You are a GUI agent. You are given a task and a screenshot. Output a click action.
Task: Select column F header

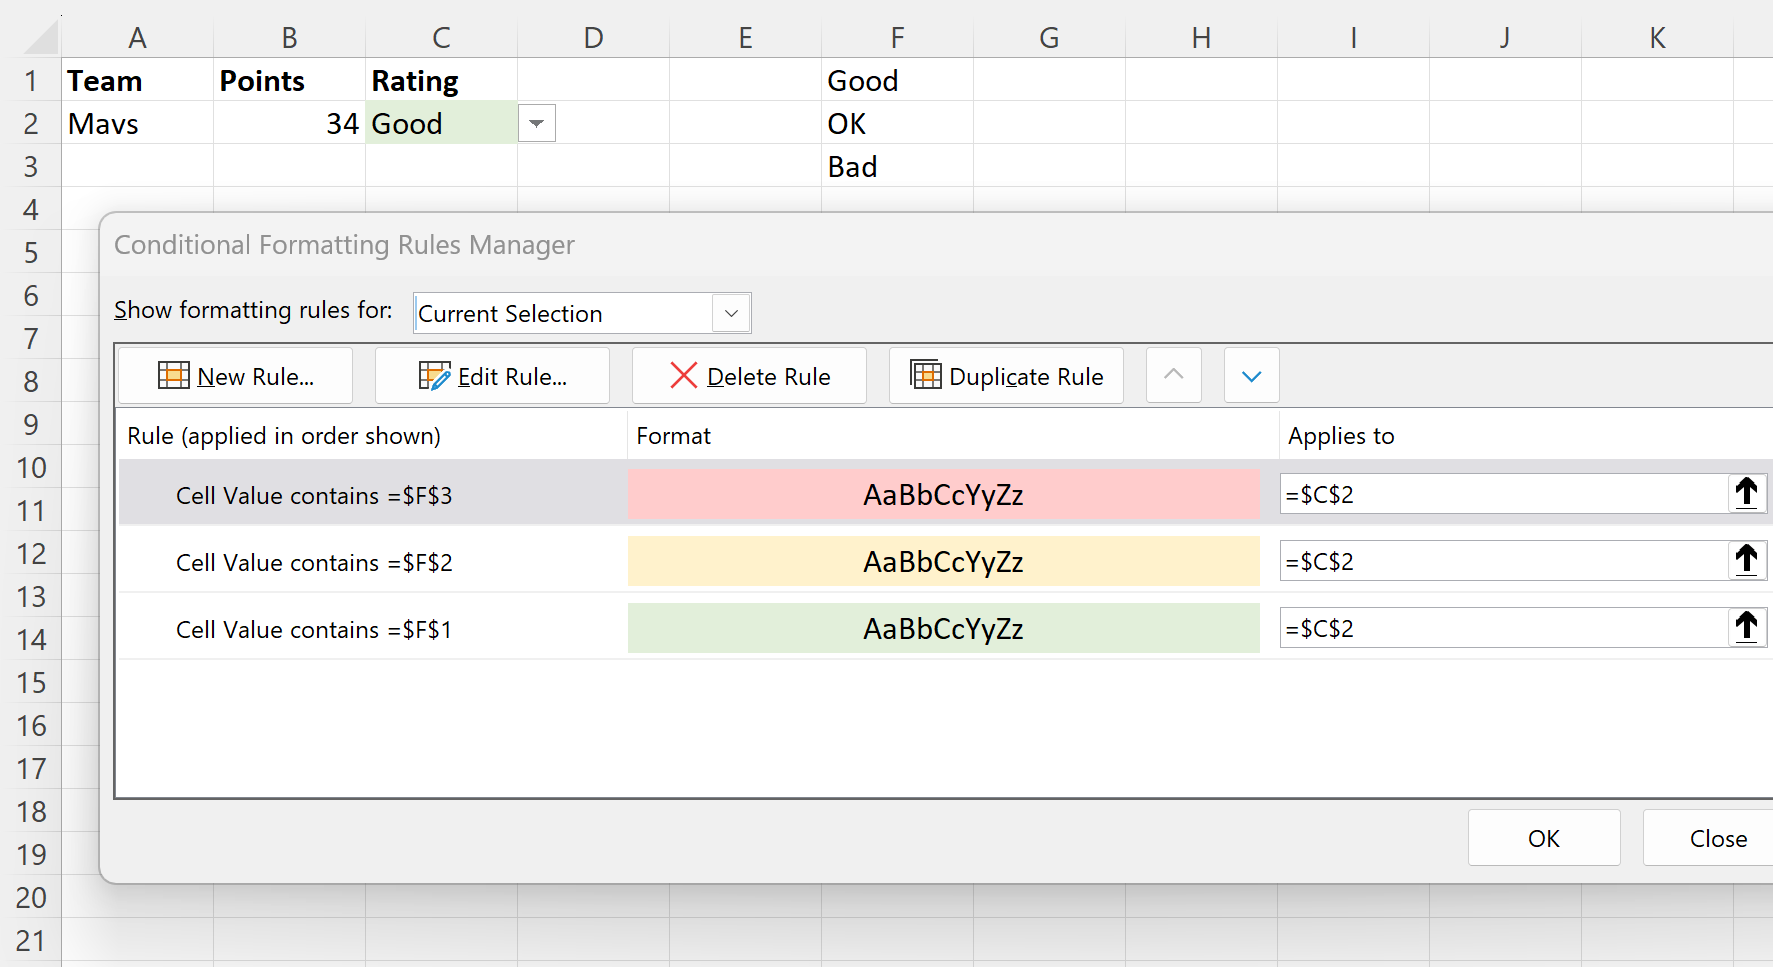coord(897,38)
